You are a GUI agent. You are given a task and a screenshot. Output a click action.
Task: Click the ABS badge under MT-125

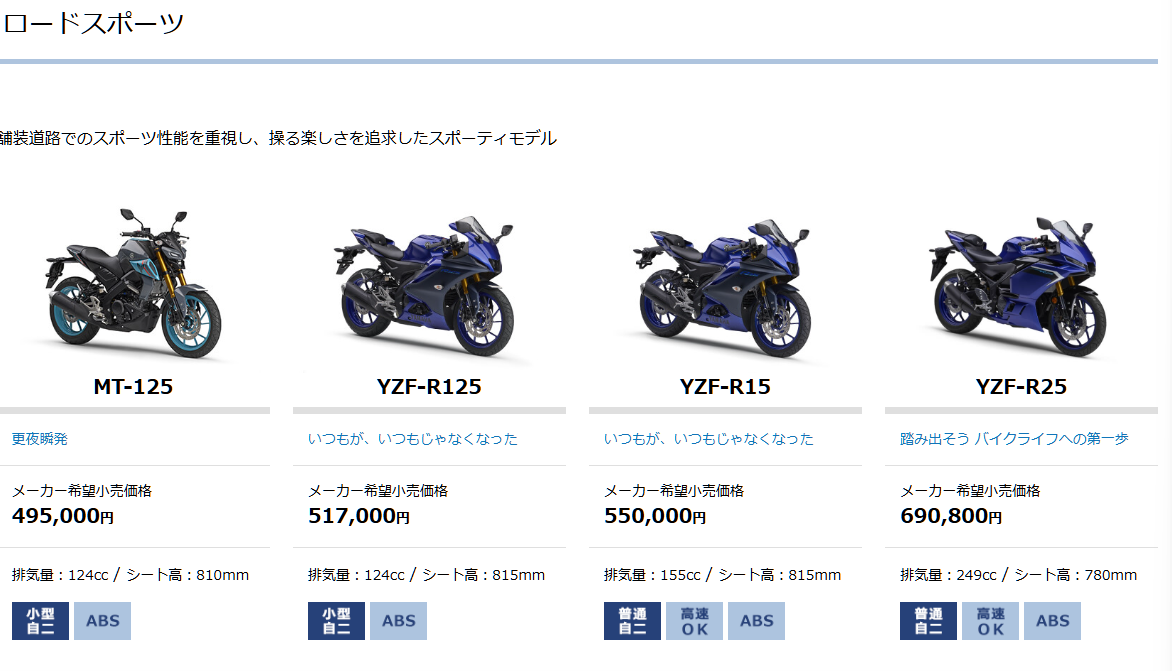pos(102,621)
